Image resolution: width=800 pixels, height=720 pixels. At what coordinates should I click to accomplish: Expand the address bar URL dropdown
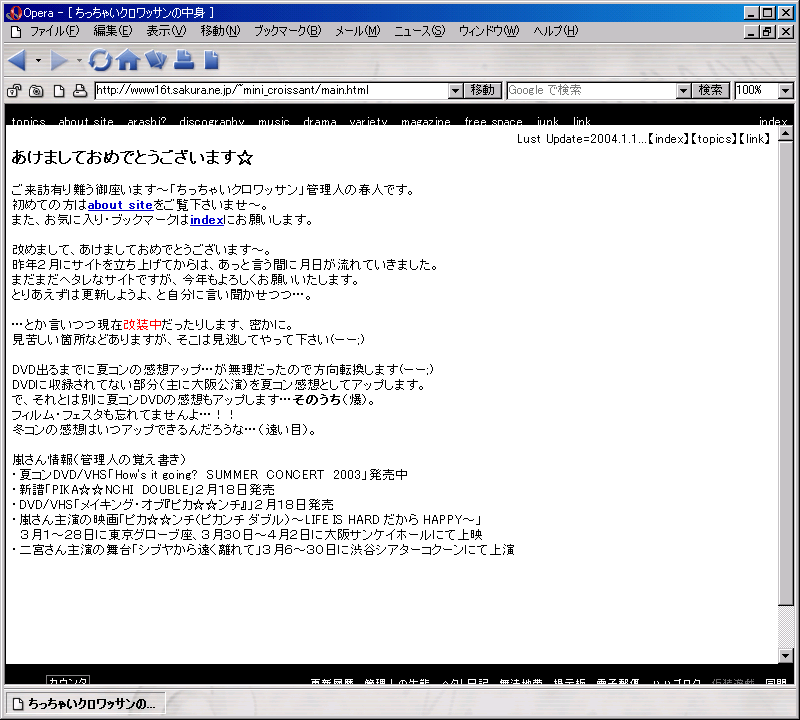click(x=455, y=91)
